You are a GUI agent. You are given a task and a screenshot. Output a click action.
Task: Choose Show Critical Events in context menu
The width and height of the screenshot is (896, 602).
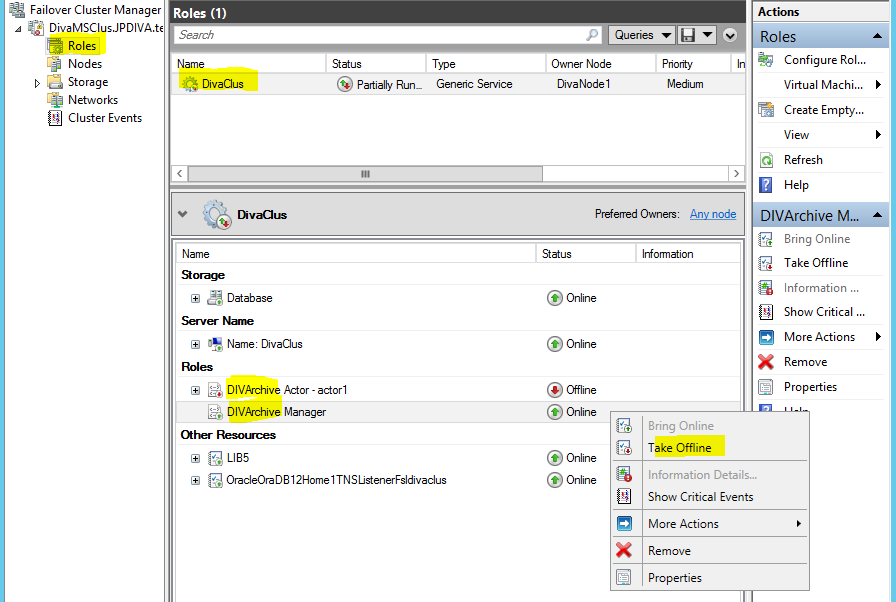coord(710,497)
